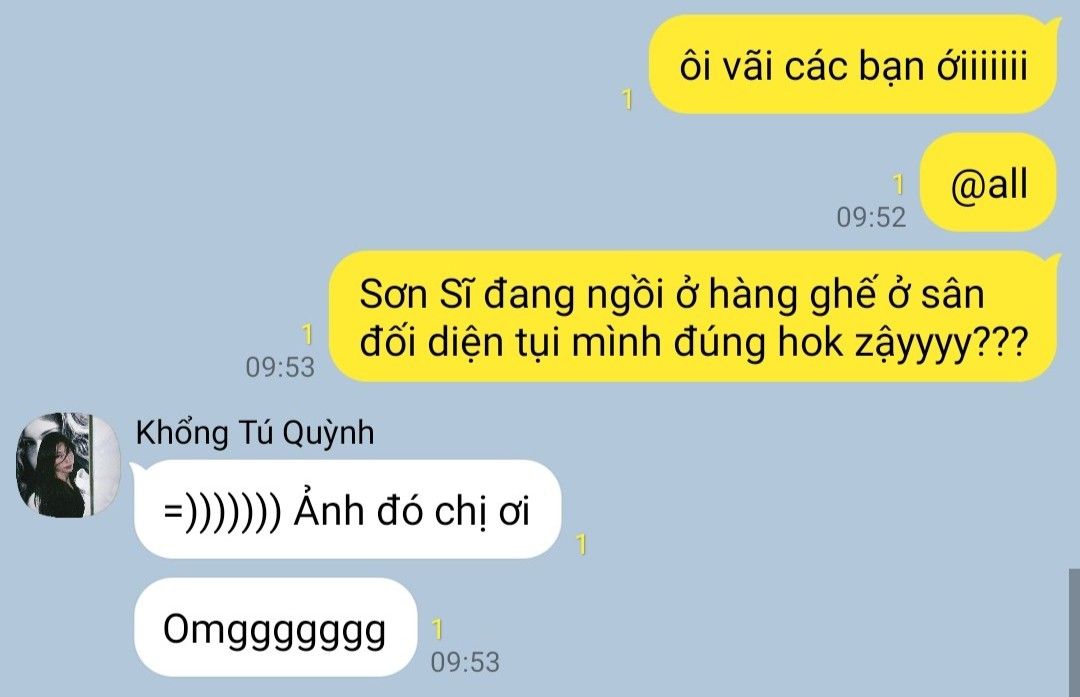1080x697 pixels.
Task: Tap unread count above left 09:53 time
Action: [307, 335]
